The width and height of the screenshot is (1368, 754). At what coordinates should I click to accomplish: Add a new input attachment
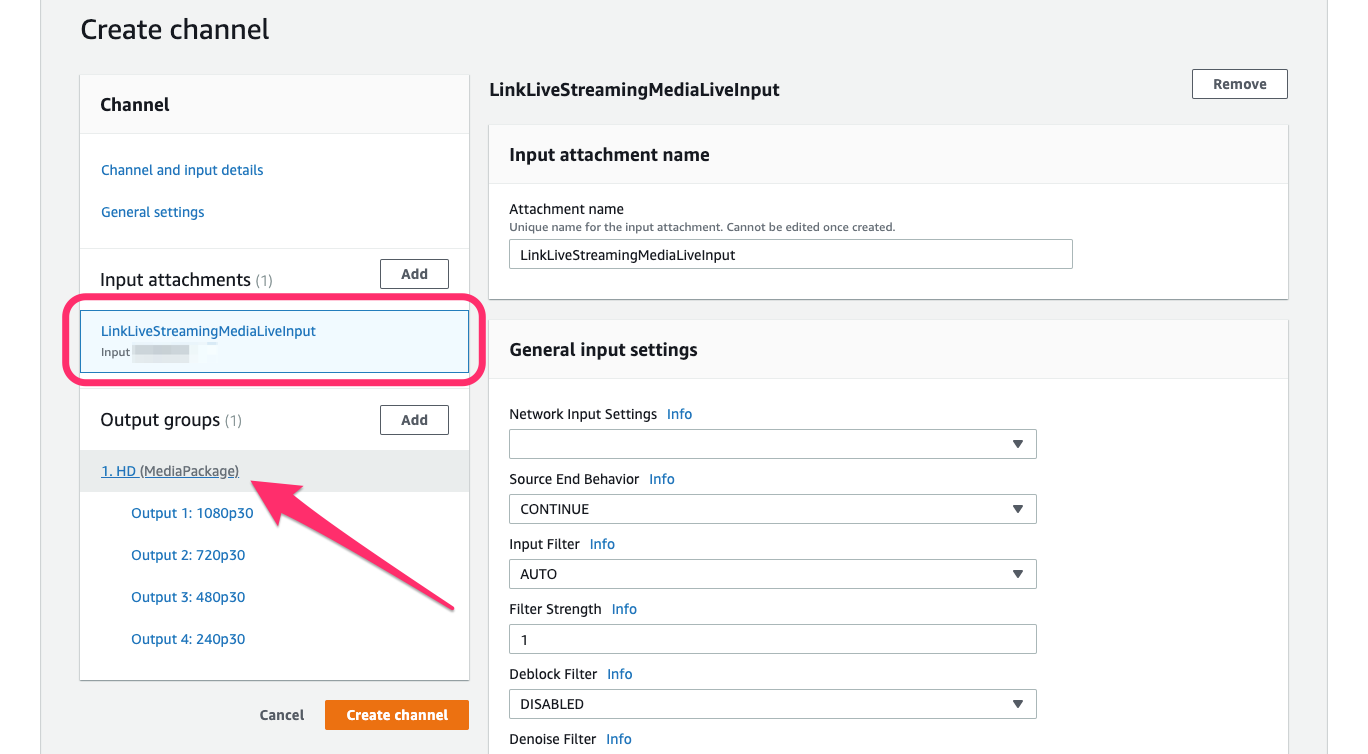(414, 273)
